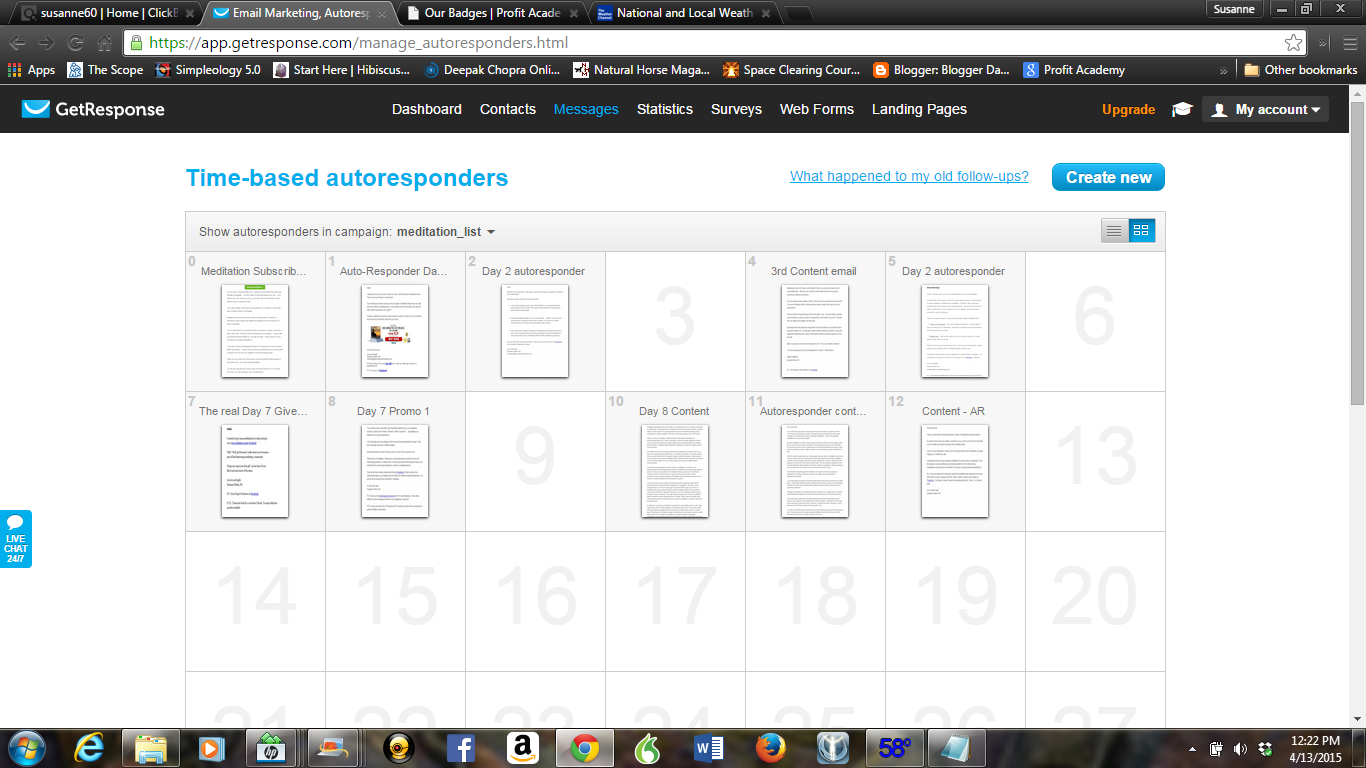Viewport: 1366px width, 768px height.
Task: Open the Messages menu
Action: 586,109
